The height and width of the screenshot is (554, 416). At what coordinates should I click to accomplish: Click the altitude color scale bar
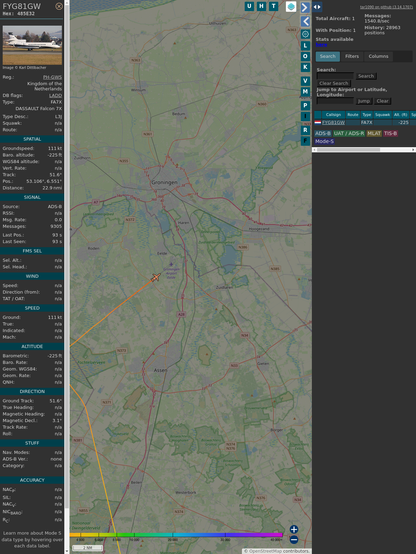(176, 535)
